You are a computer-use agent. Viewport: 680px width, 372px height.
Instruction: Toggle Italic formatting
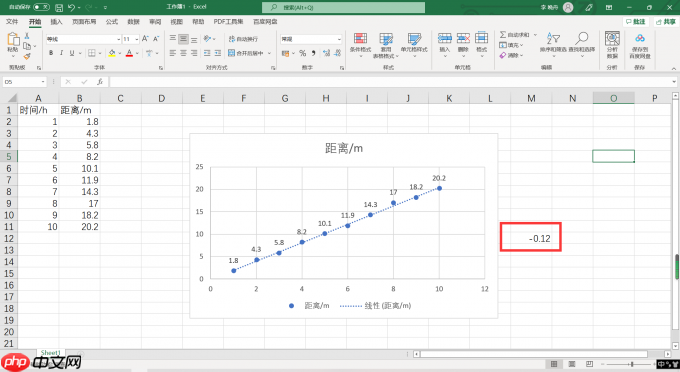61,53
